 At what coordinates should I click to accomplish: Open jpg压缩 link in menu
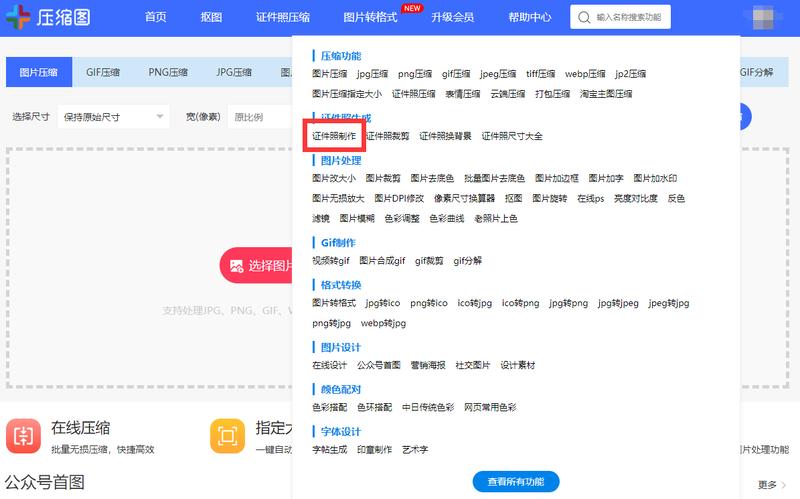372,74
